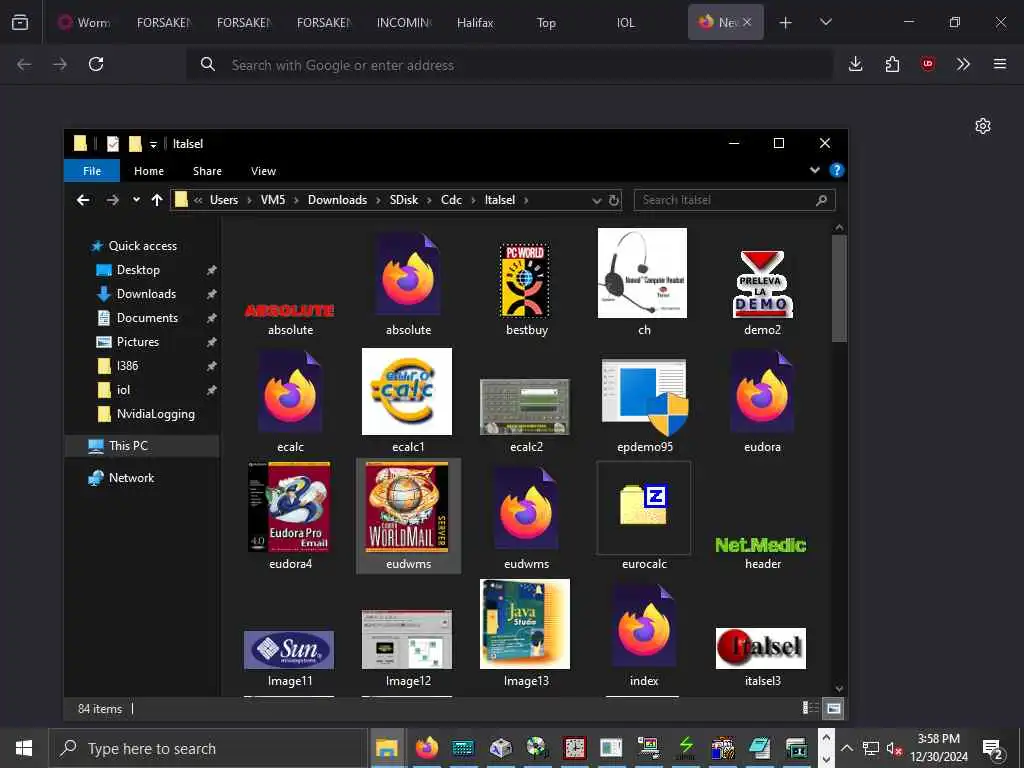The image size is (1024, 768).
Task: Click Cdc in the address breadcrumb
Action: (x=451, y=200)
